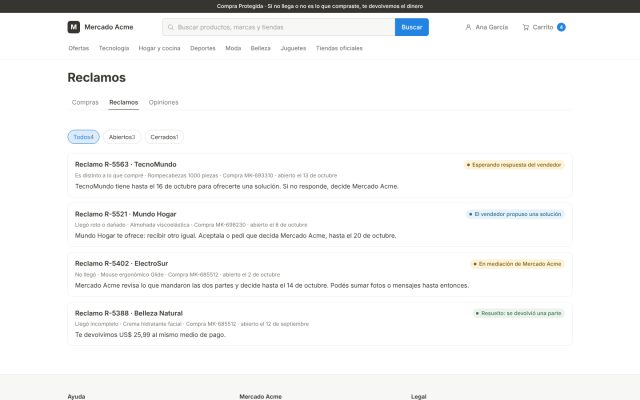Open the Juguetes category
Screen dimensions: 640x400
[x=293, y=48]
